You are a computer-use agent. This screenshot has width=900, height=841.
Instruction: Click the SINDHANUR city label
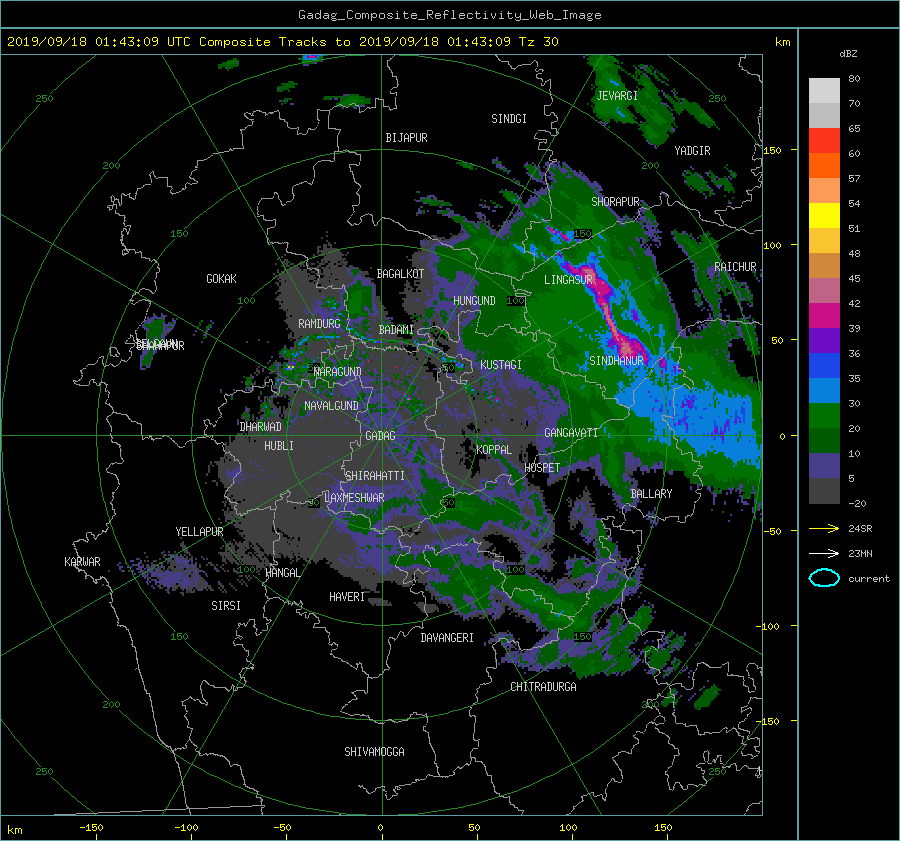[x=616, y=361]
